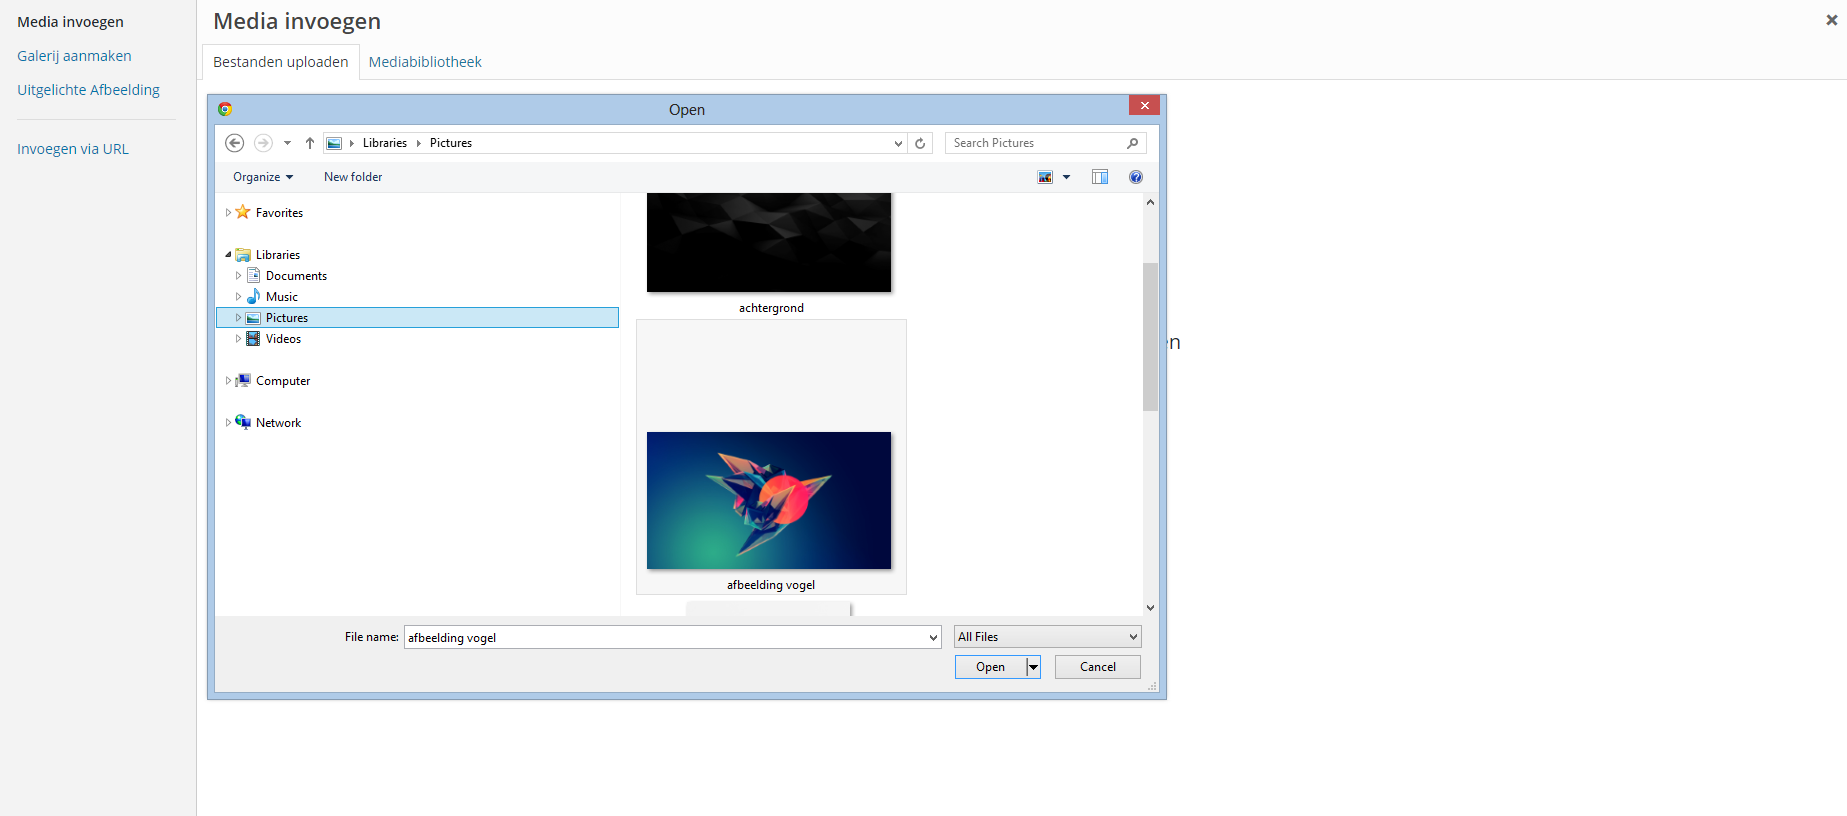
Task: Click the search magnifier icon
Action: (x=1132, y=143)
